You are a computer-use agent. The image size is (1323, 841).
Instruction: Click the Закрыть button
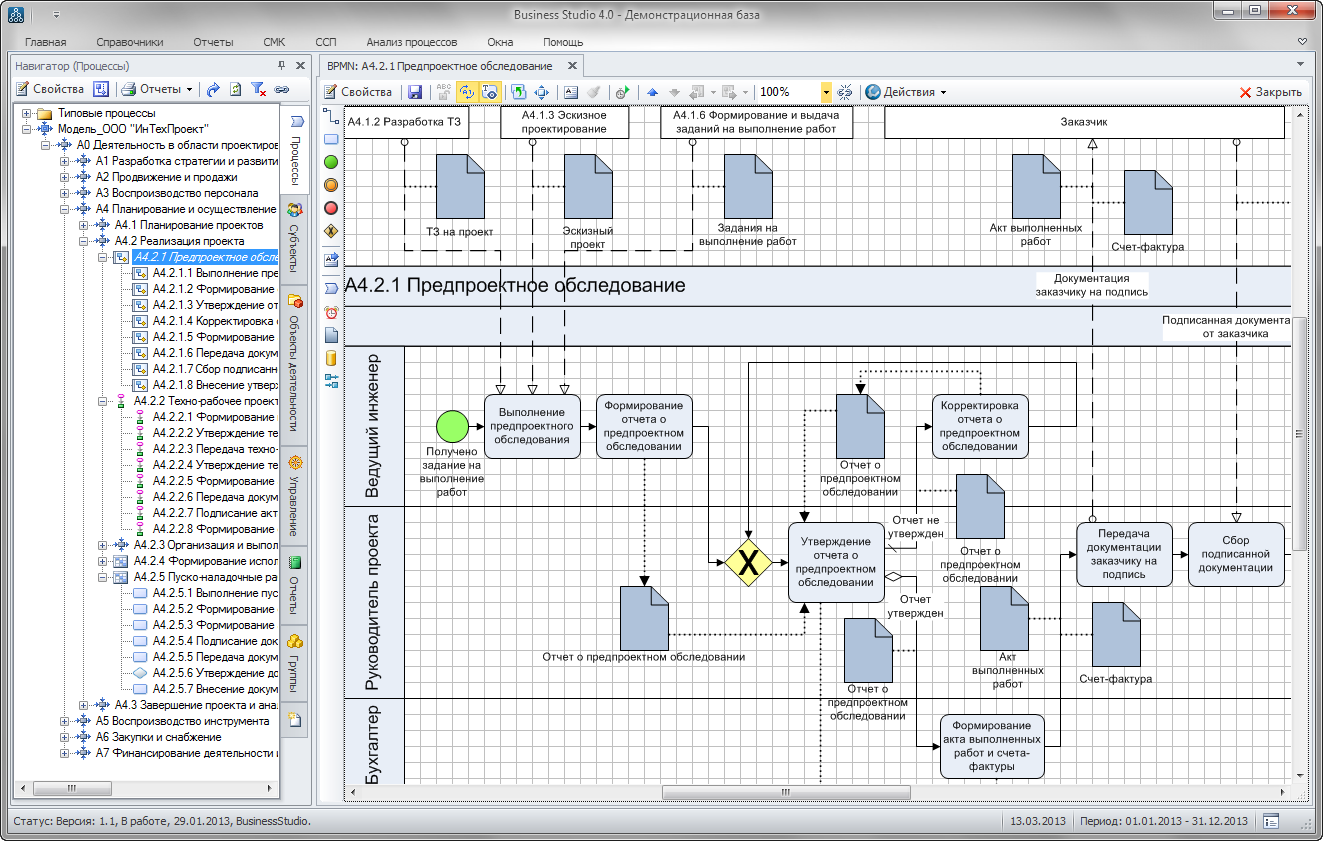click(1270, 92)
